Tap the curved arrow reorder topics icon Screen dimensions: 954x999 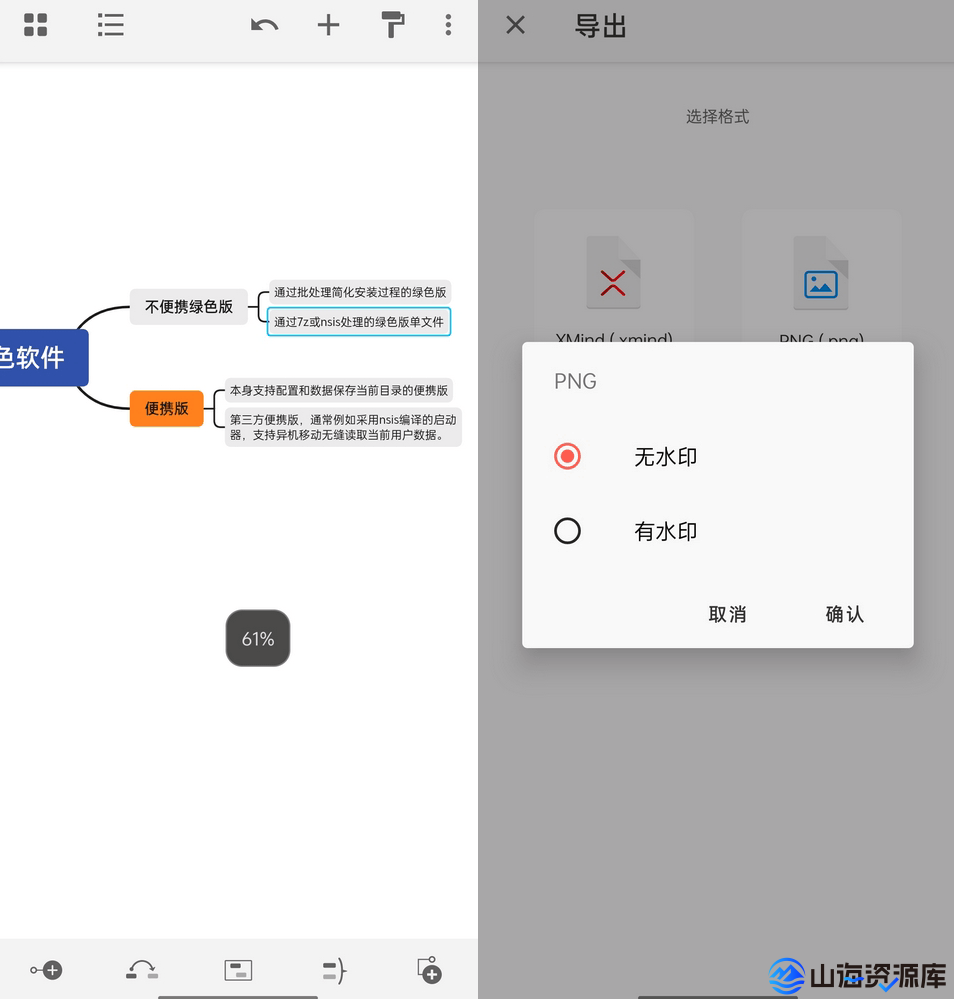(141, 969)
